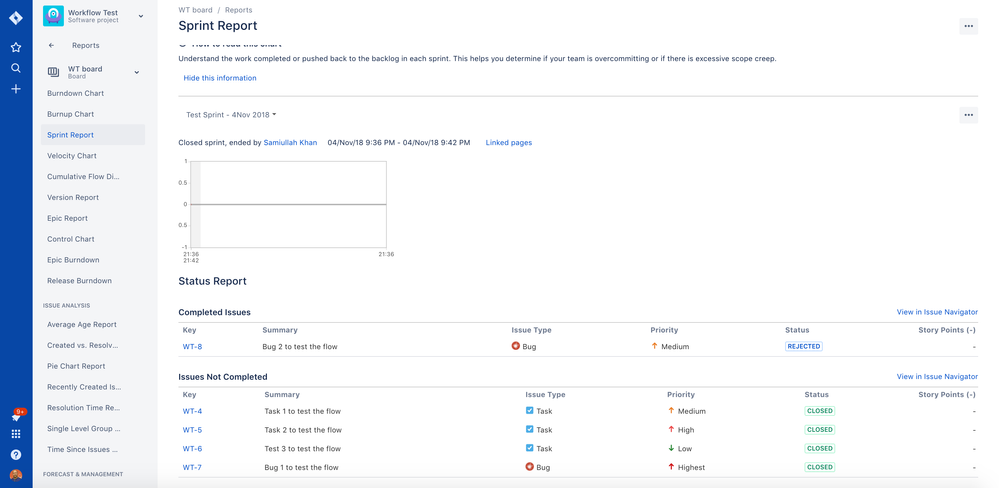Expand the WT board chevron

[x=136, y=73]
